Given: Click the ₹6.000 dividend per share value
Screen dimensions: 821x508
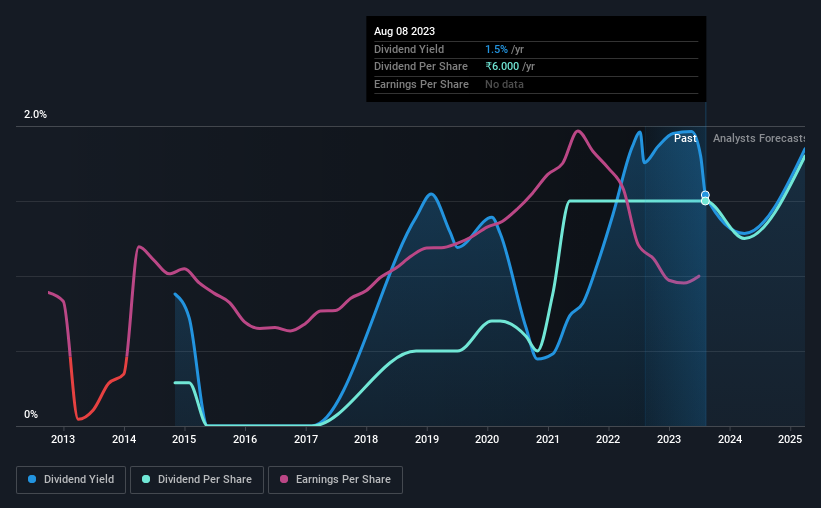Looking at the screenshot, I should coord(502,67).
